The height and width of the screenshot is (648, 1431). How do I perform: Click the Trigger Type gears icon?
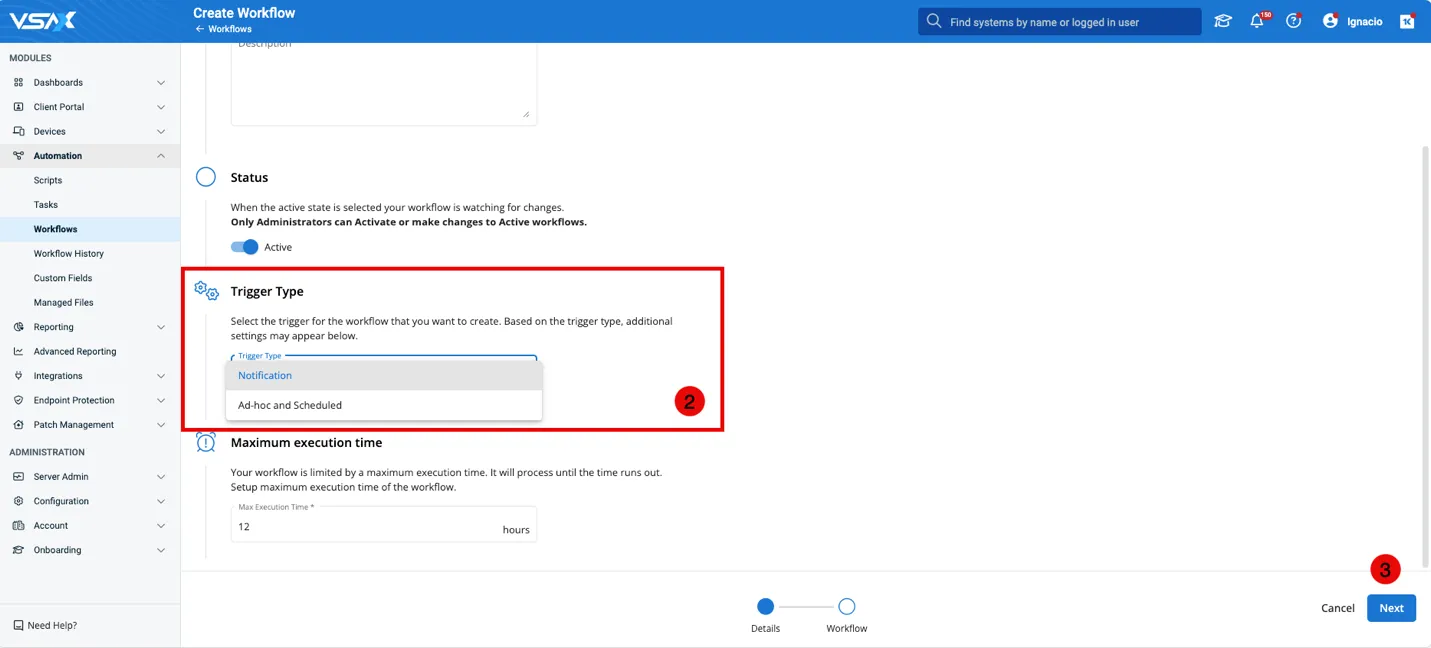(x=206, y=291)
